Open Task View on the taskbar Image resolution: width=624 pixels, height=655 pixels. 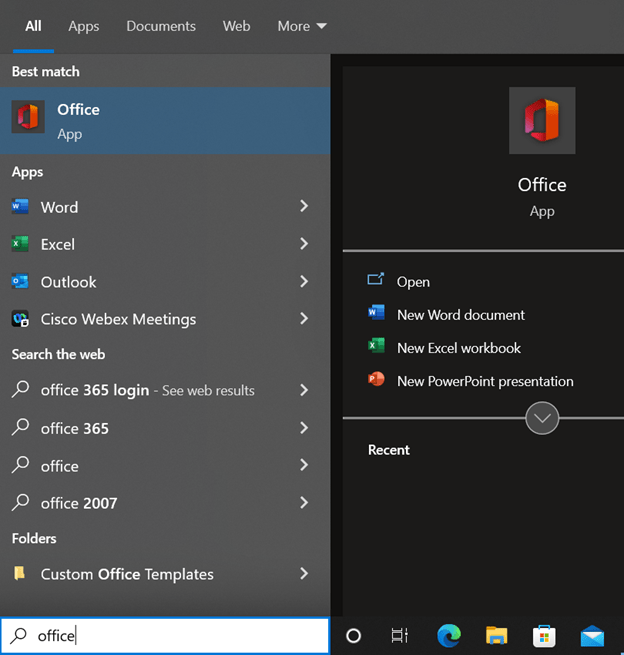click(x=399, y=636)
